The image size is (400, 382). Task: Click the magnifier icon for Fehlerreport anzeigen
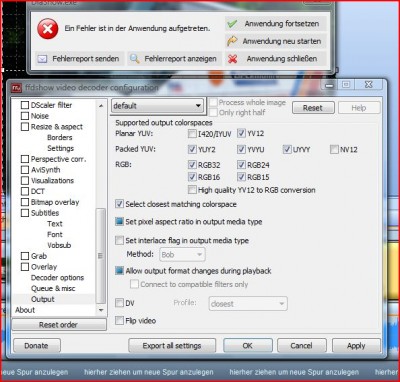click(x=134, y=59)
